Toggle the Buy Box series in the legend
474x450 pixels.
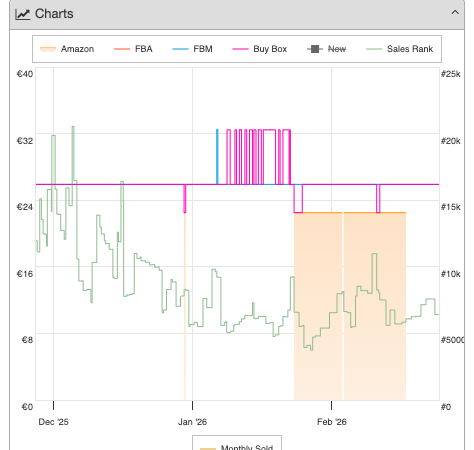tap(260, 49)
